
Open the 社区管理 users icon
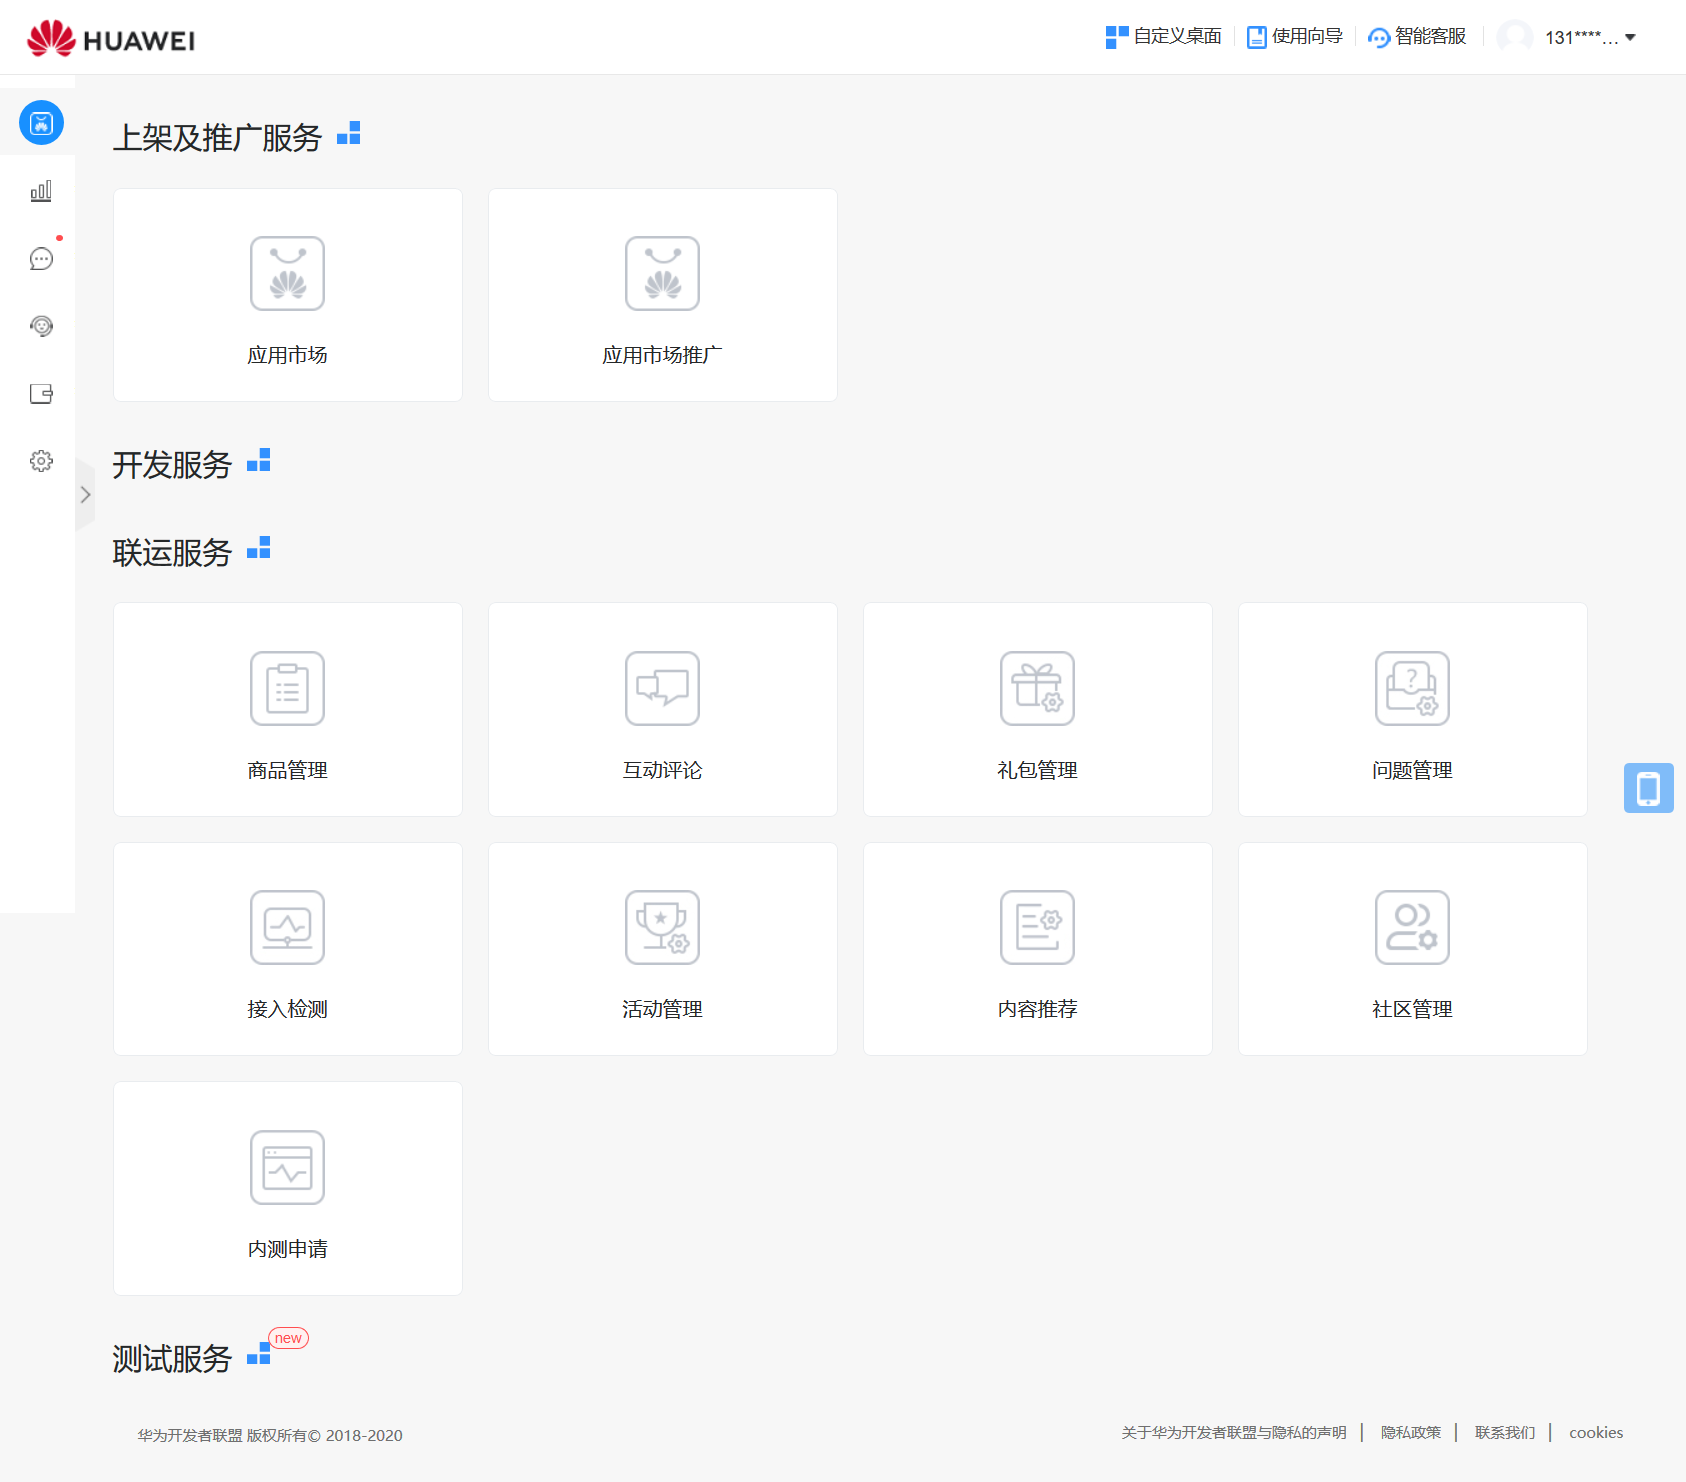1412,927
